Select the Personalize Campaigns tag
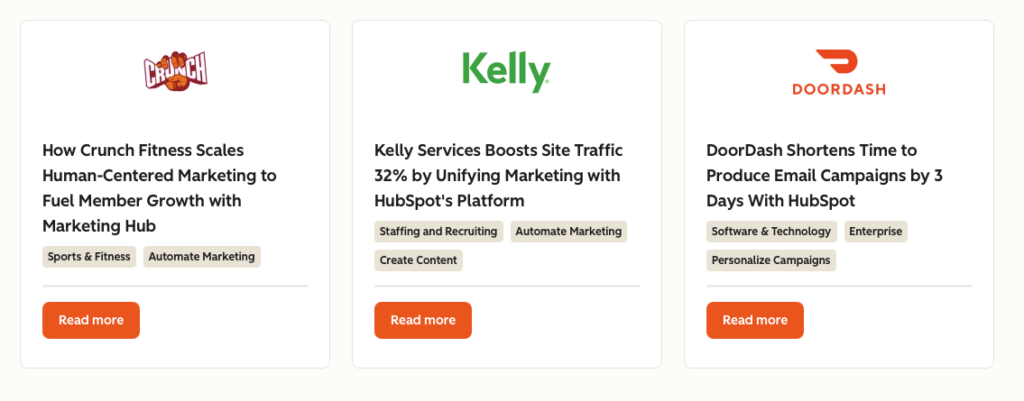 (x=771, y=260)
